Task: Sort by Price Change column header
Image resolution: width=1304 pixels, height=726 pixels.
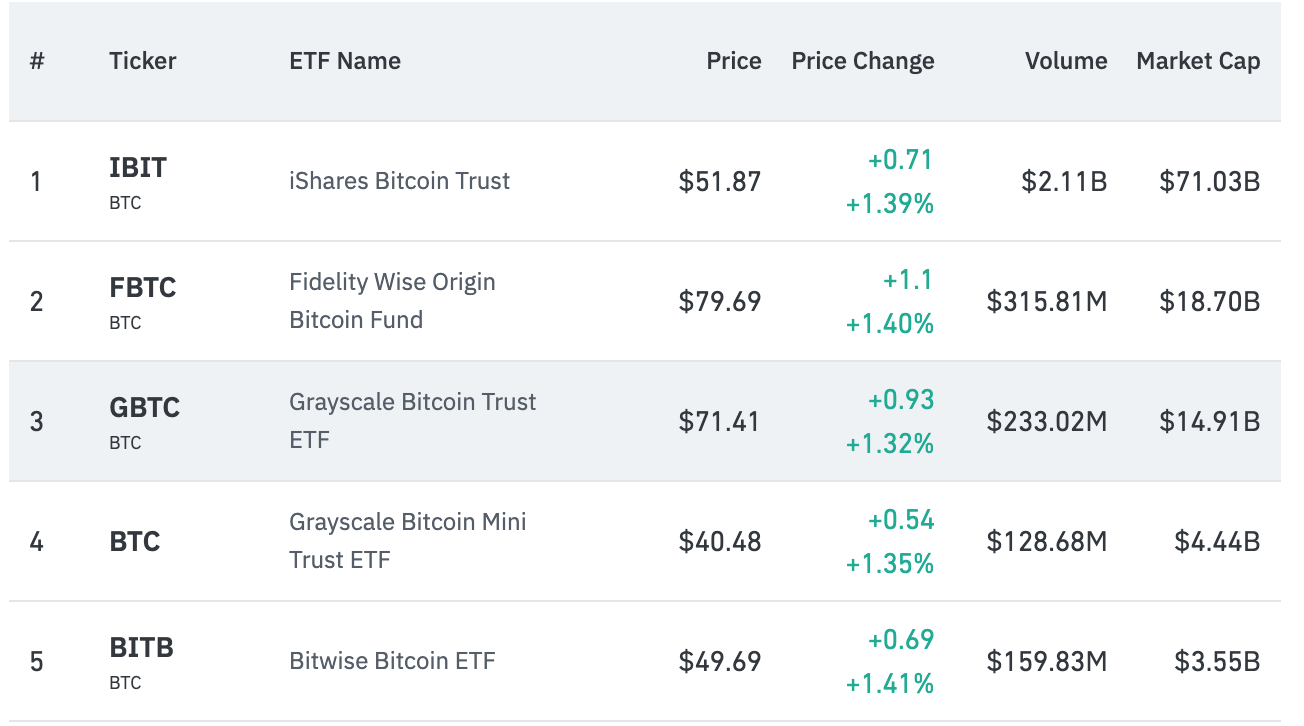Action: [x=862, y=61]
